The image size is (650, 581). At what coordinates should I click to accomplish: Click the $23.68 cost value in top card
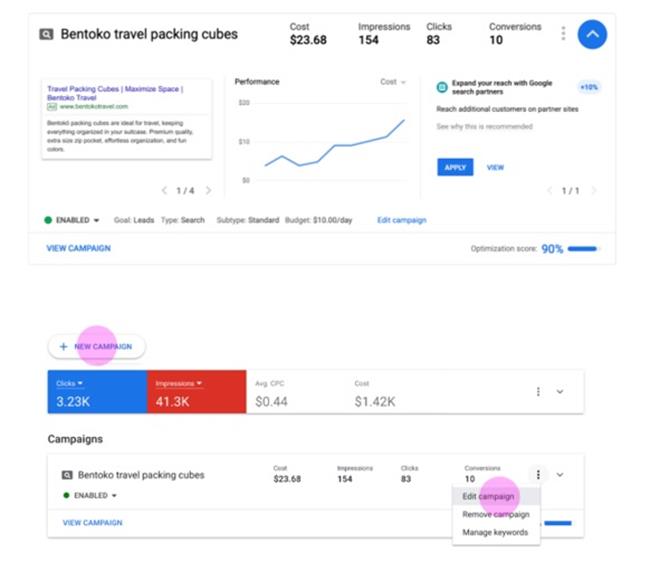click(x=308, y=40)
